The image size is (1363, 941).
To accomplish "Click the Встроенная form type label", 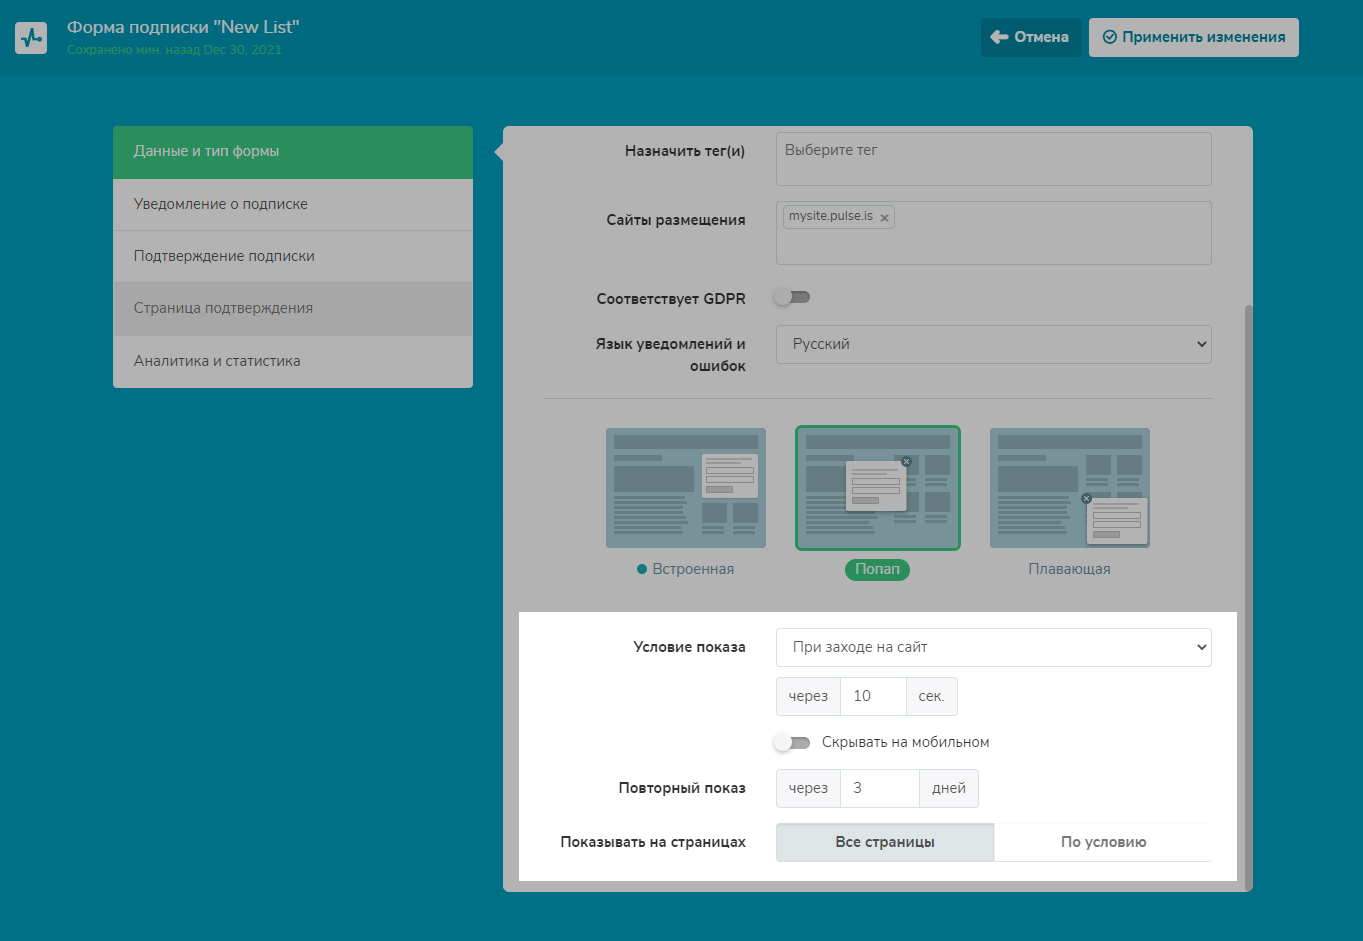I will (x=692, y=569).
